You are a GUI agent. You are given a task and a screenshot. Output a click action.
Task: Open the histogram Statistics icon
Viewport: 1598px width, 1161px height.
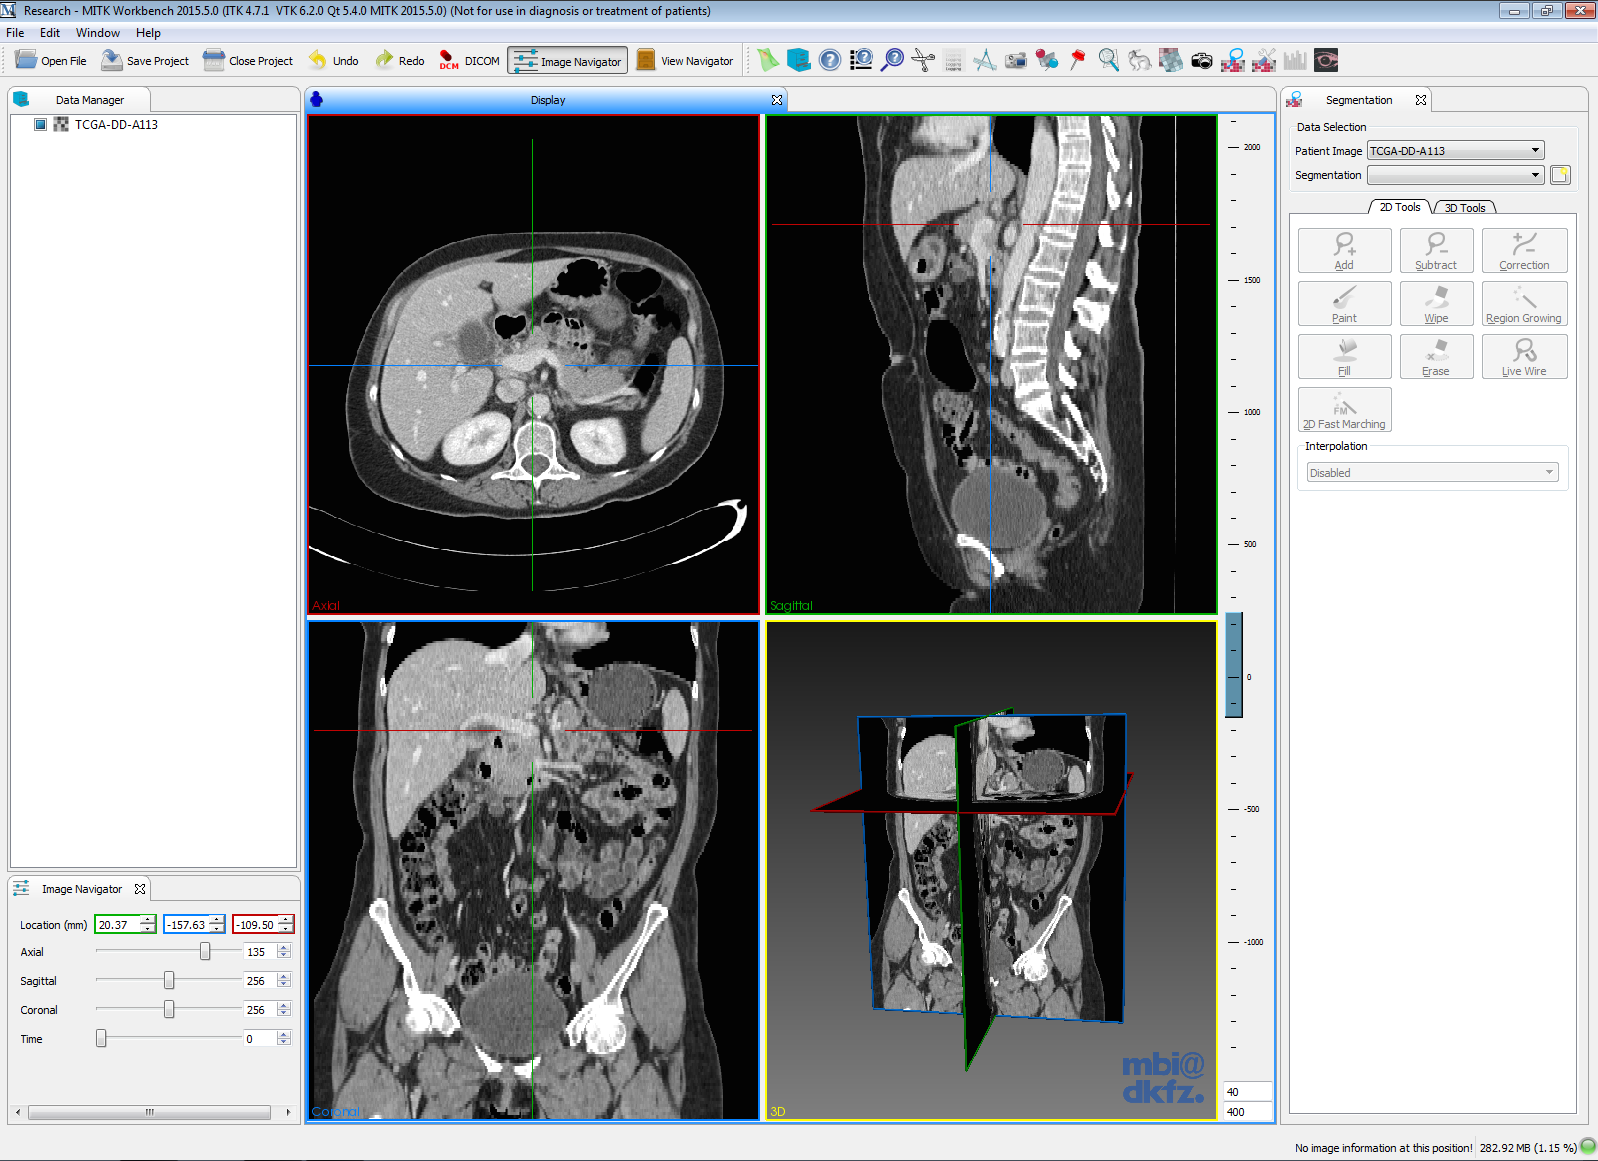click(1295, 60)
